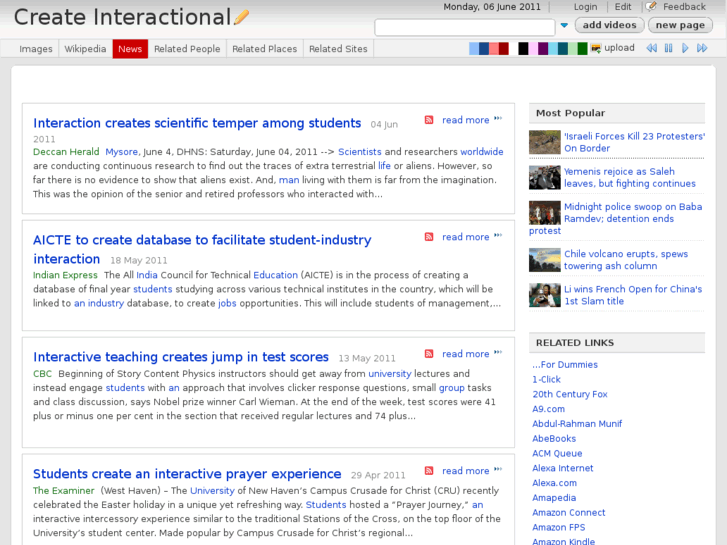The height and width of the screenshot is (545, 727).
Task: Click the new page button
Action: click(680, 25)
